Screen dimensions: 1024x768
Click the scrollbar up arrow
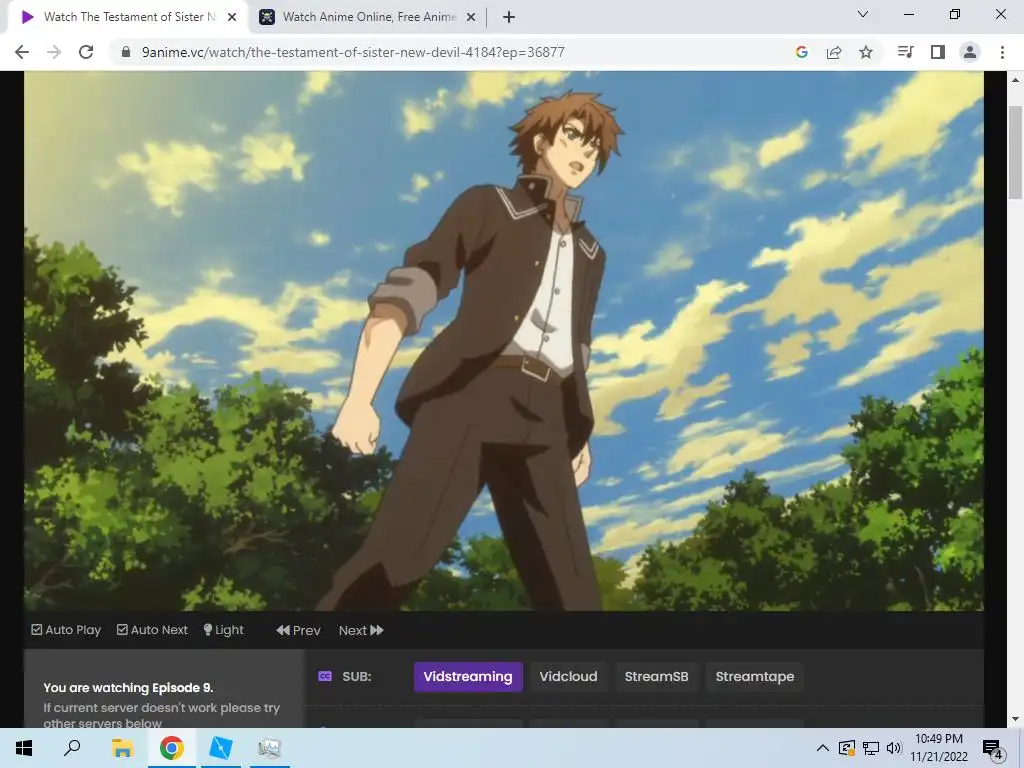[x=1015, y=80]
